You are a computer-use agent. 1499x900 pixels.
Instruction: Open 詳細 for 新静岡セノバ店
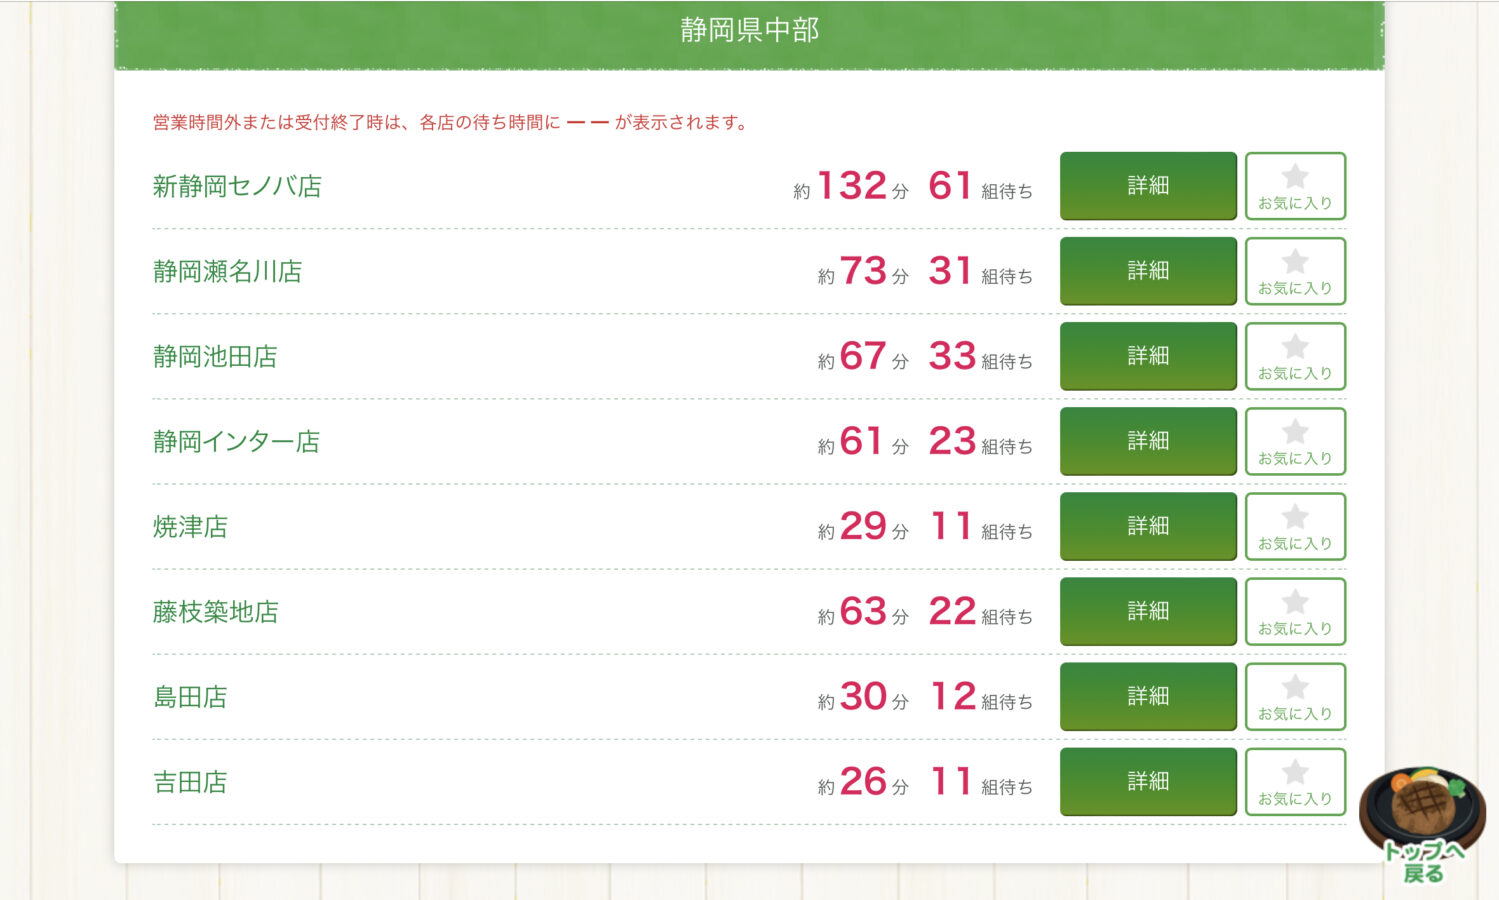(x=1148, y=186)
